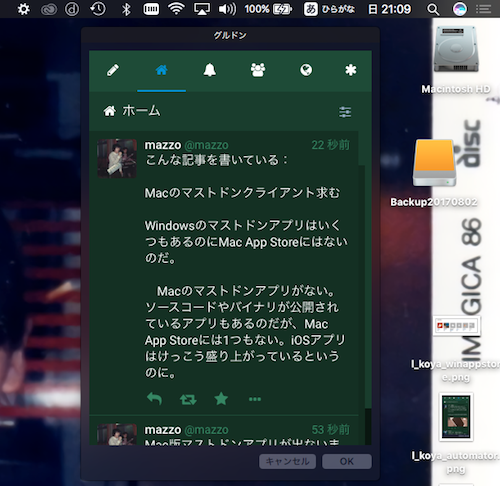
Task: Favourite the 22 秒前 mazzo toot
Action: [x=221, y=399]
